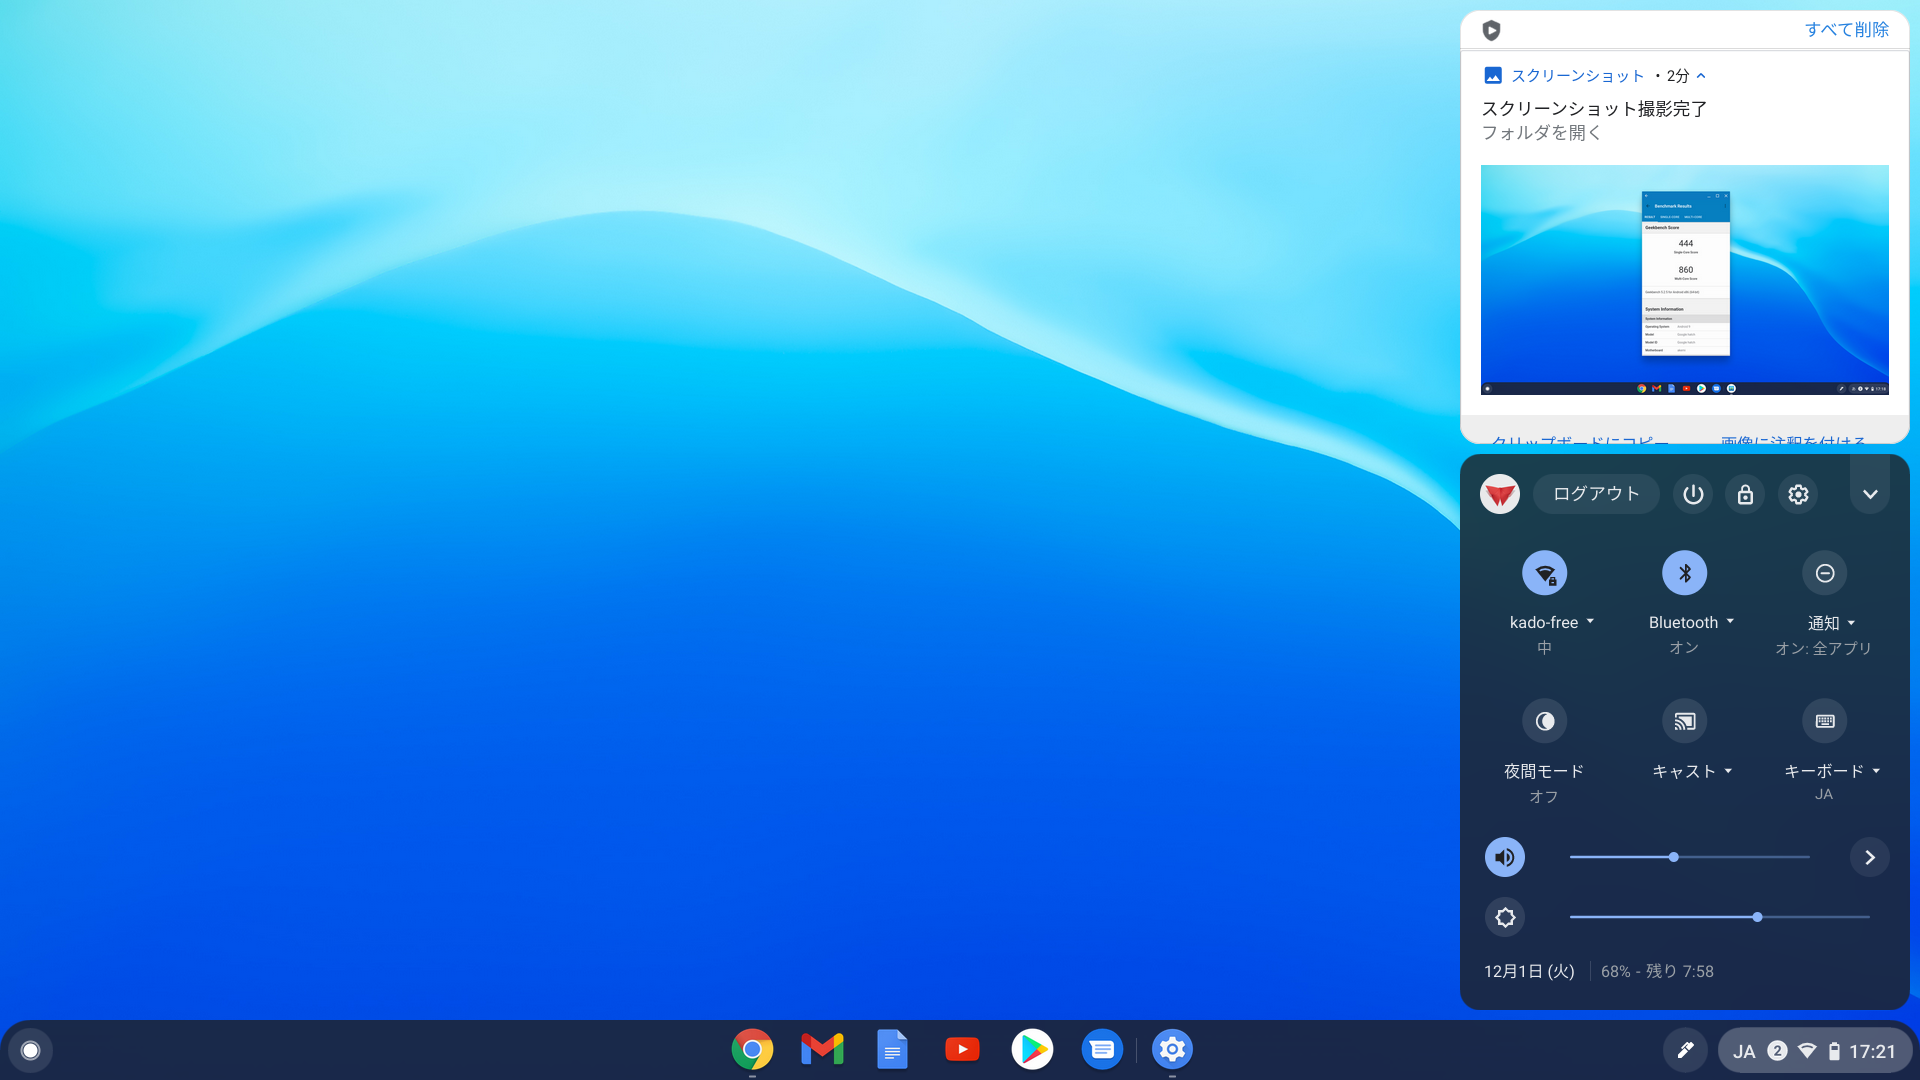This screenshot has width=1920, height=1080.
Task: Open YouTube app in shelf
Action: (x=962, y=1049)
